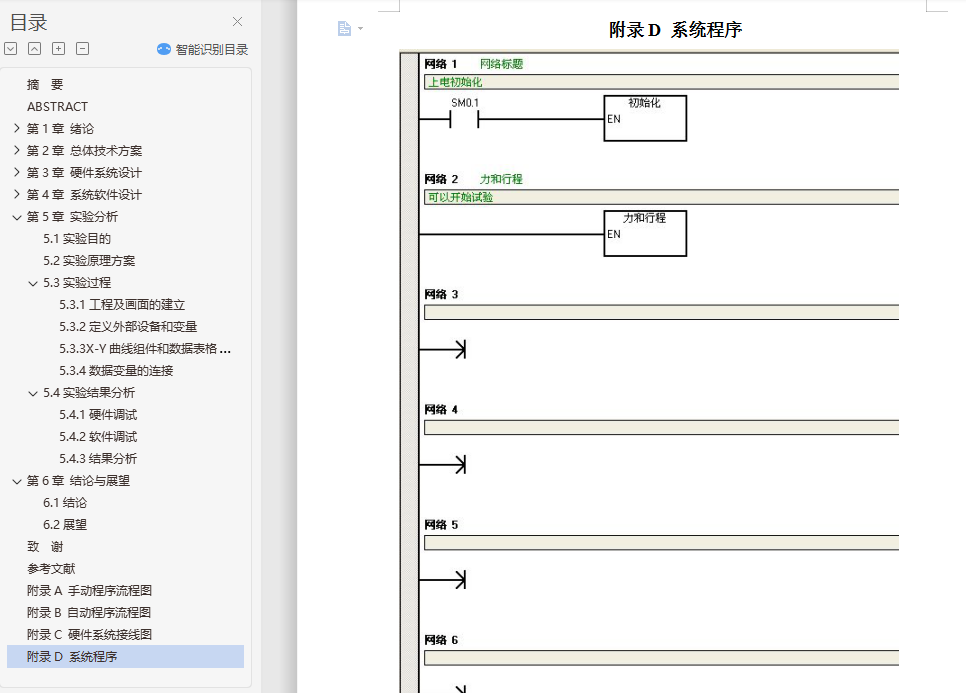Go to 参考文献 heading
This screenshot has height=693, width=966.
[51, 569]
